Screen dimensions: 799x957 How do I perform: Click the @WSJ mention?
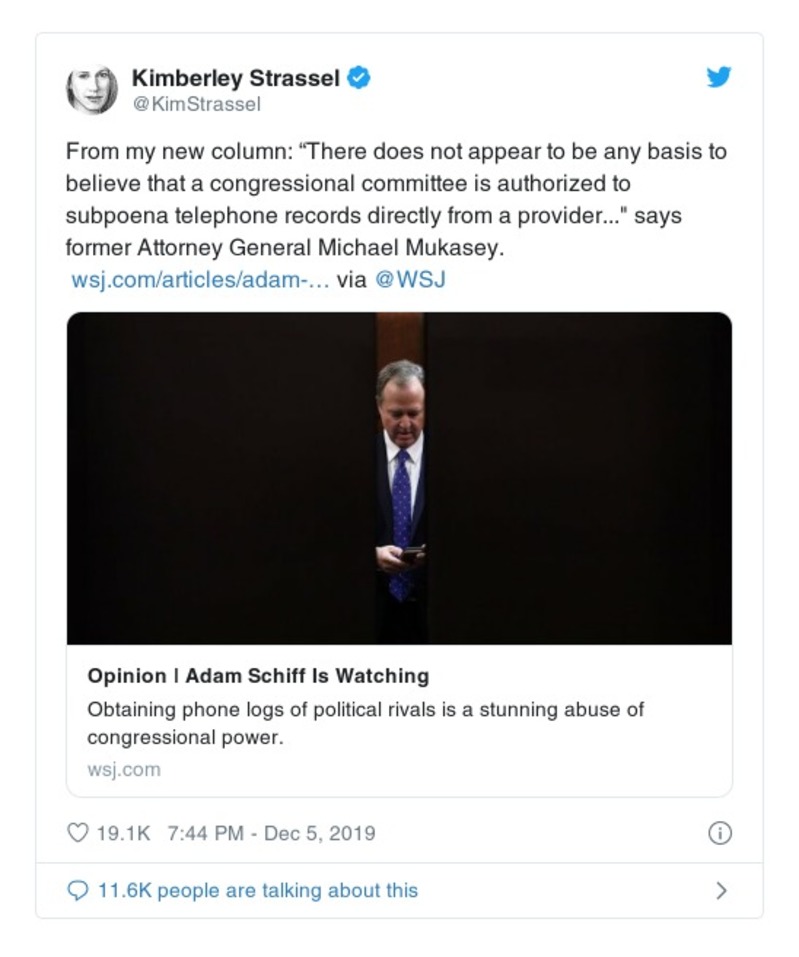(409, 280)
